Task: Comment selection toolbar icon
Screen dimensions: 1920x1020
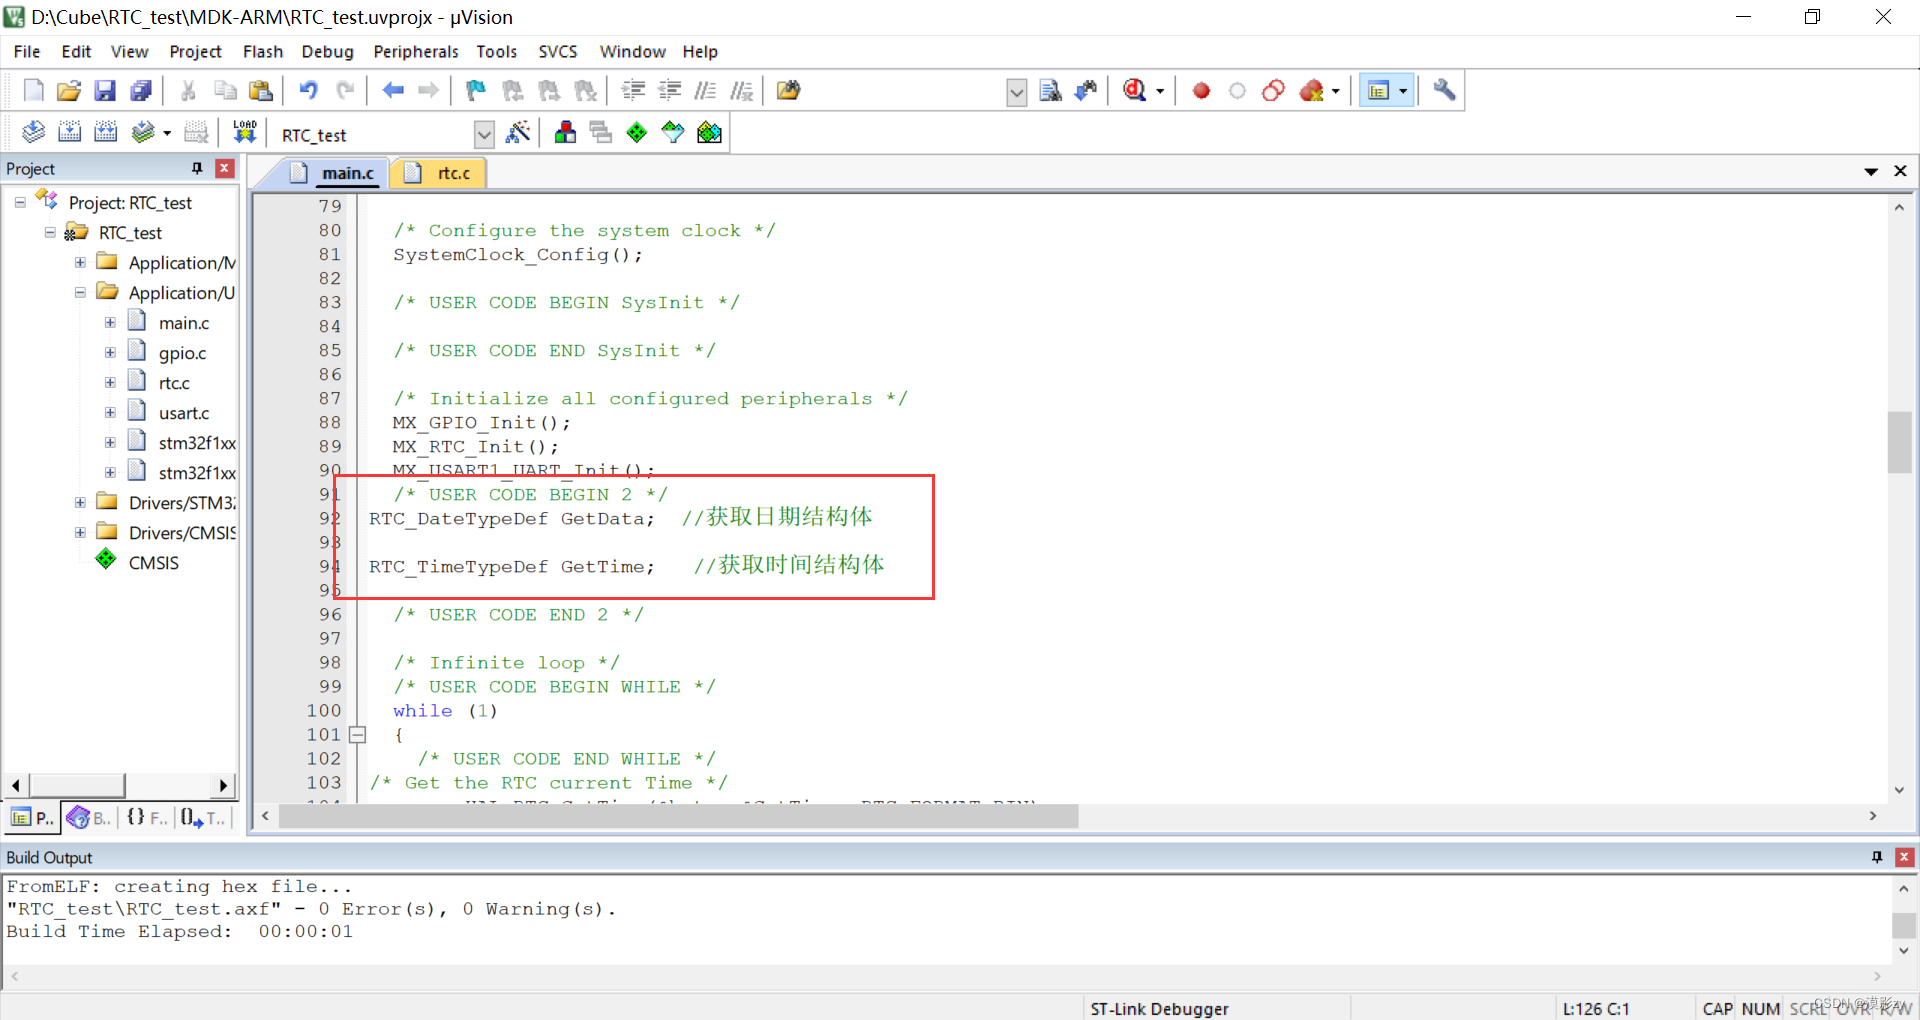Action: point(705,91)
